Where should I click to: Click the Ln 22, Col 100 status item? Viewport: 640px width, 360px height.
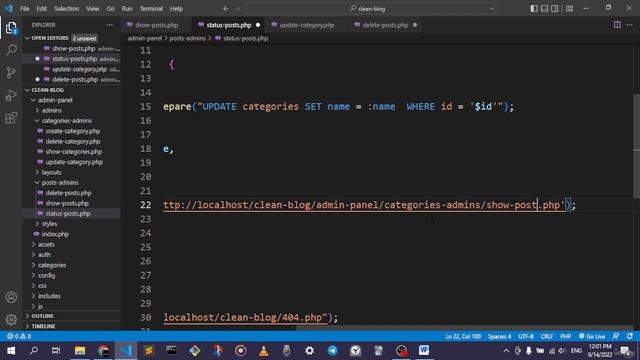pos(463,336)
